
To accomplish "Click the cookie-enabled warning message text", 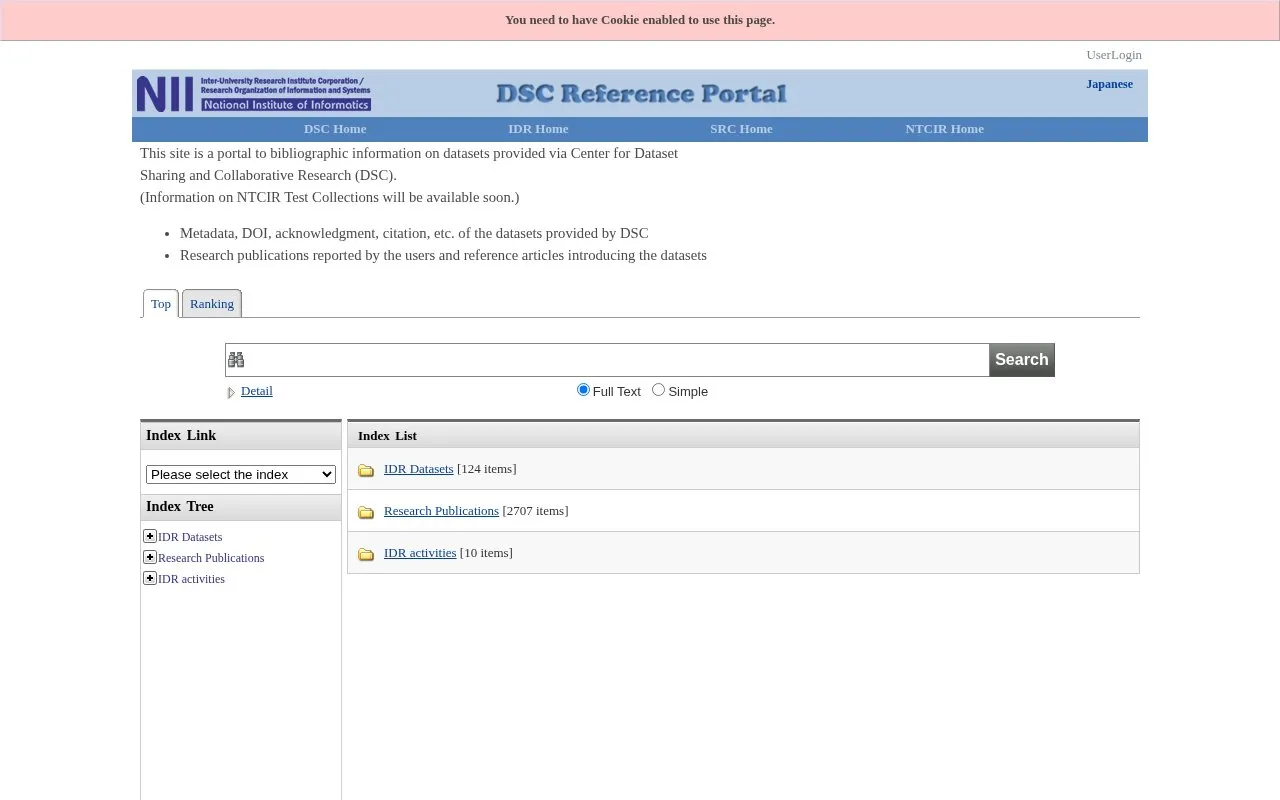I will (640, 20).
